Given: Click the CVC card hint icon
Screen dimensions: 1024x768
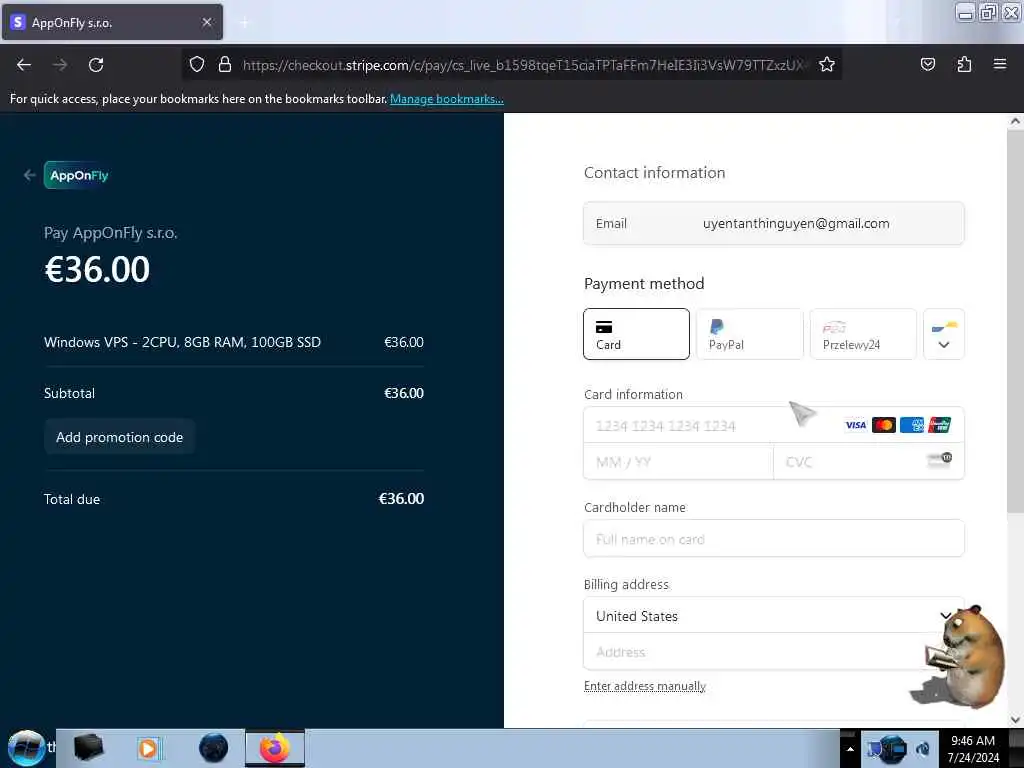Looking at the screenshot, I should 940,460.
